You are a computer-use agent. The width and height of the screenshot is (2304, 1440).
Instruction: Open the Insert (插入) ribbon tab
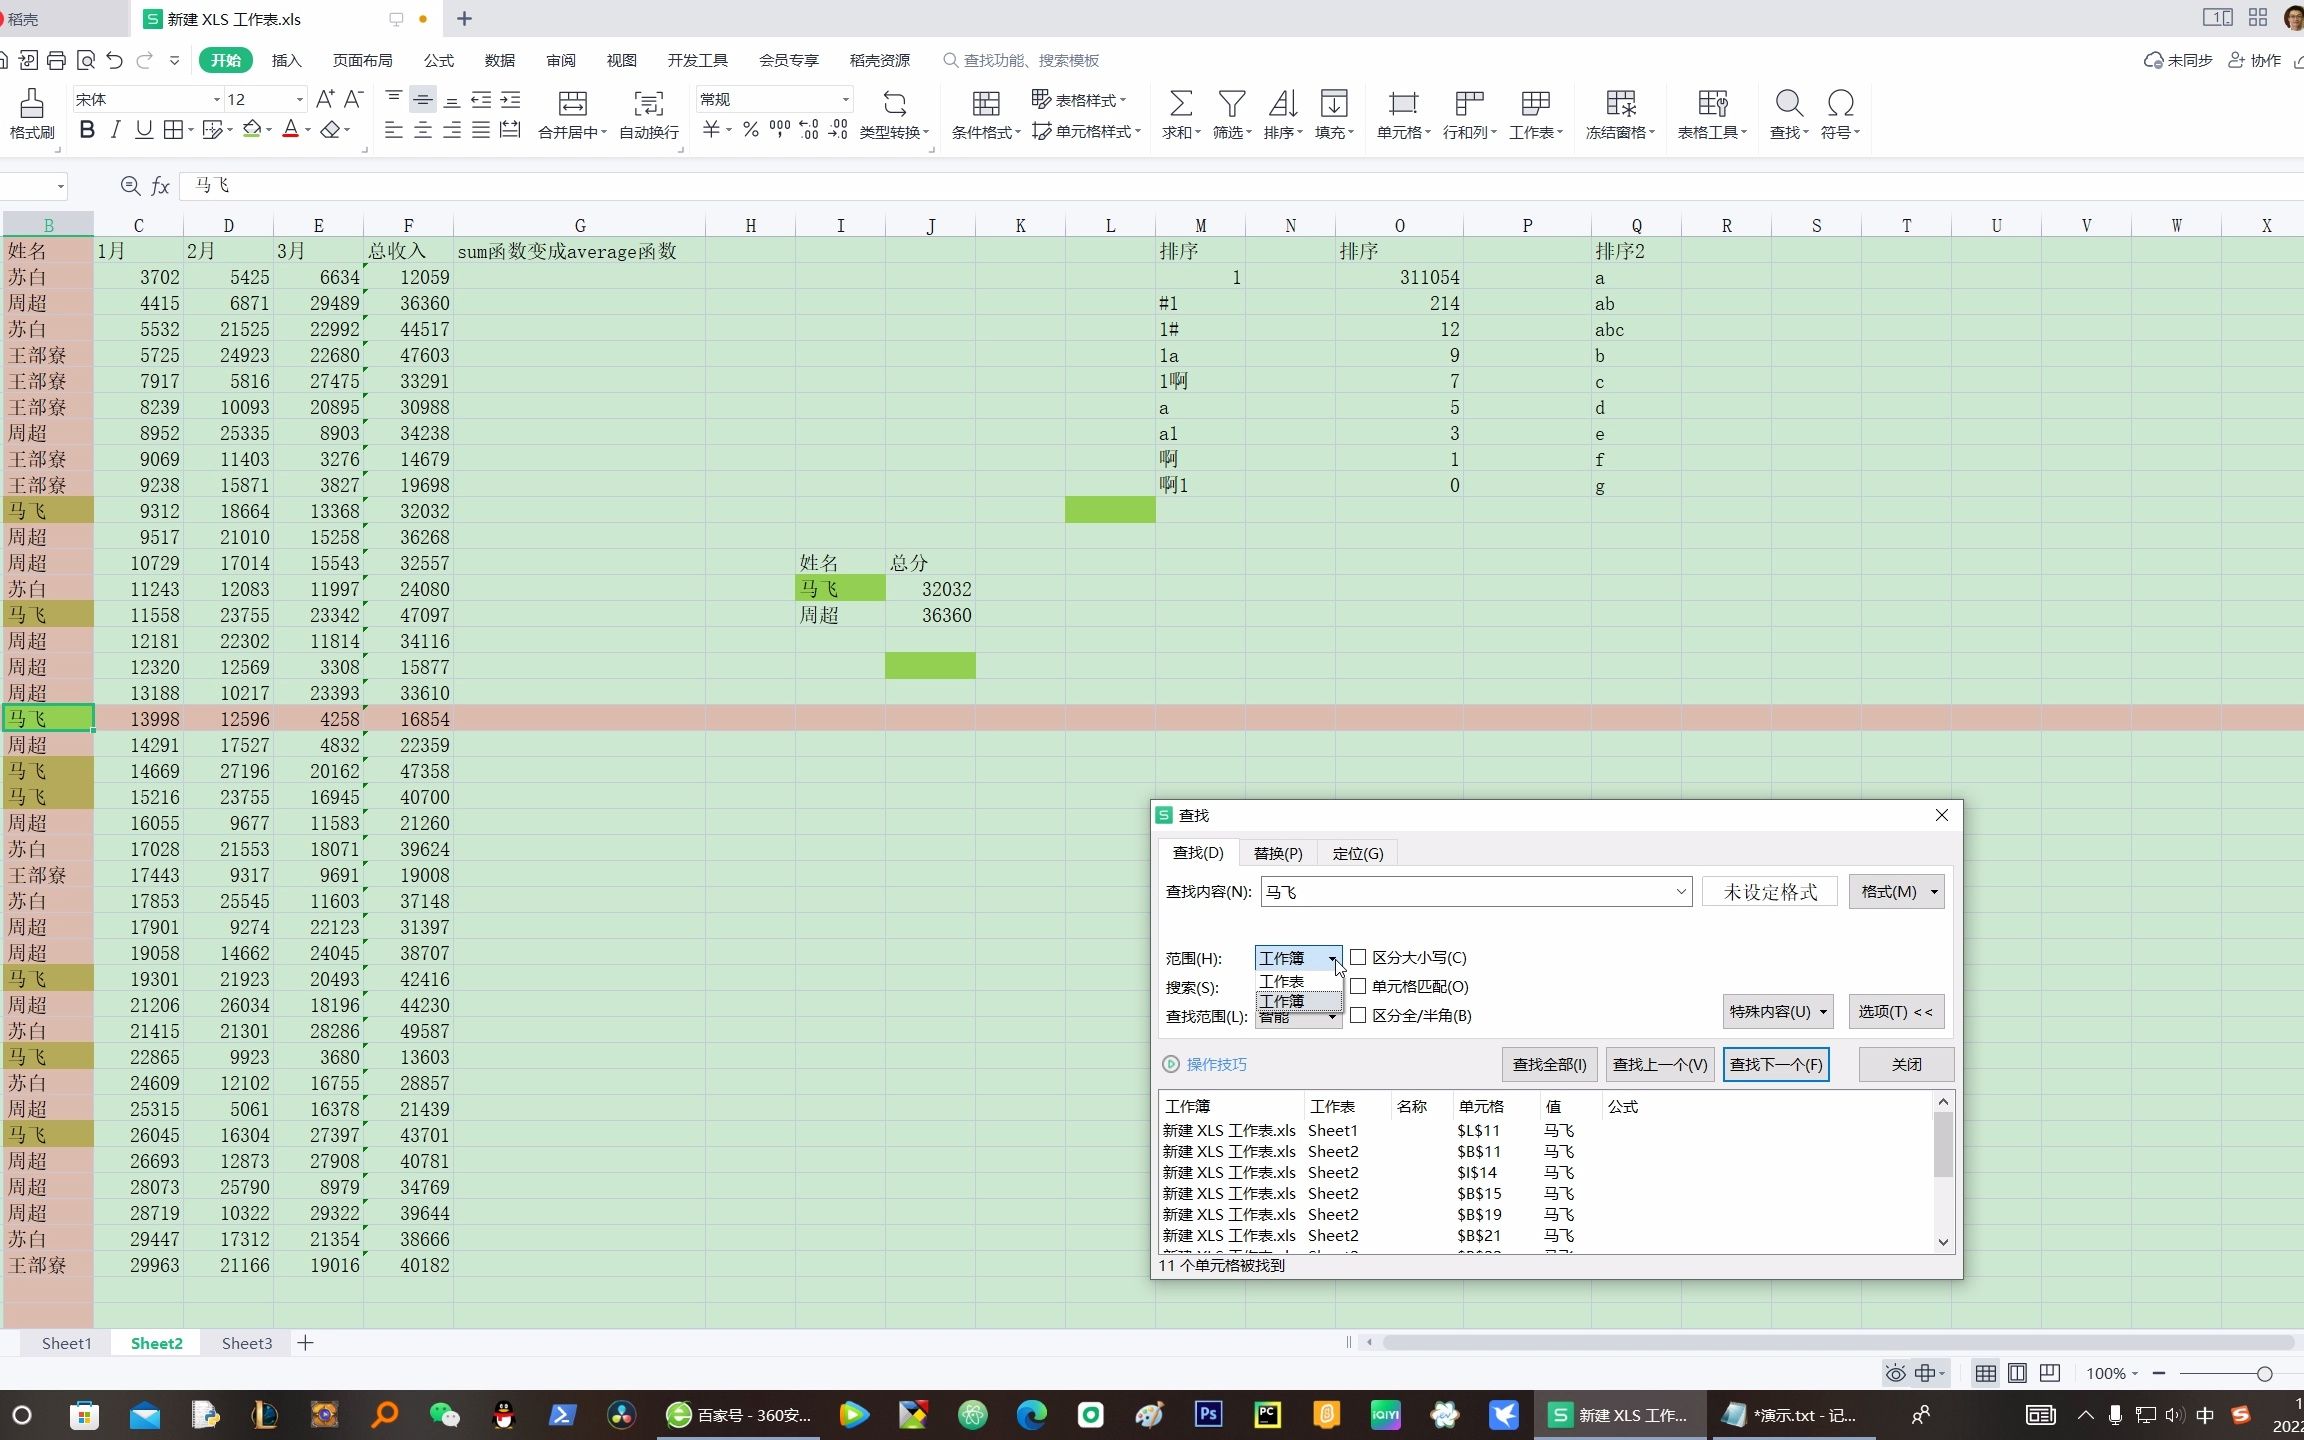click(286, 61)
